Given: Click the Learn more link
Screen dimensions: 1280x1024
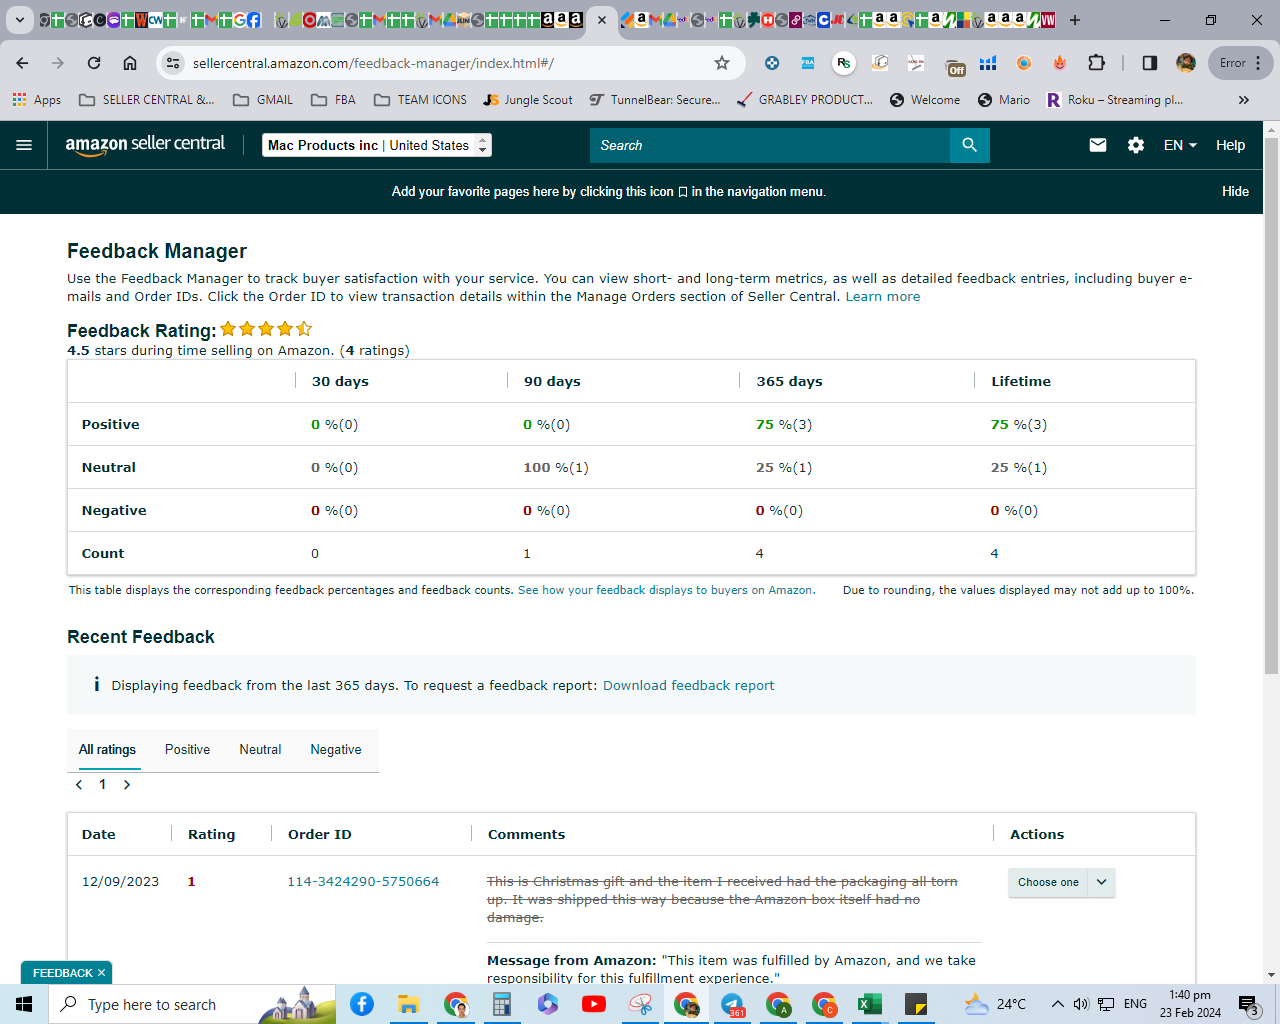Looking at the screenshot, I should click(883, 297).
